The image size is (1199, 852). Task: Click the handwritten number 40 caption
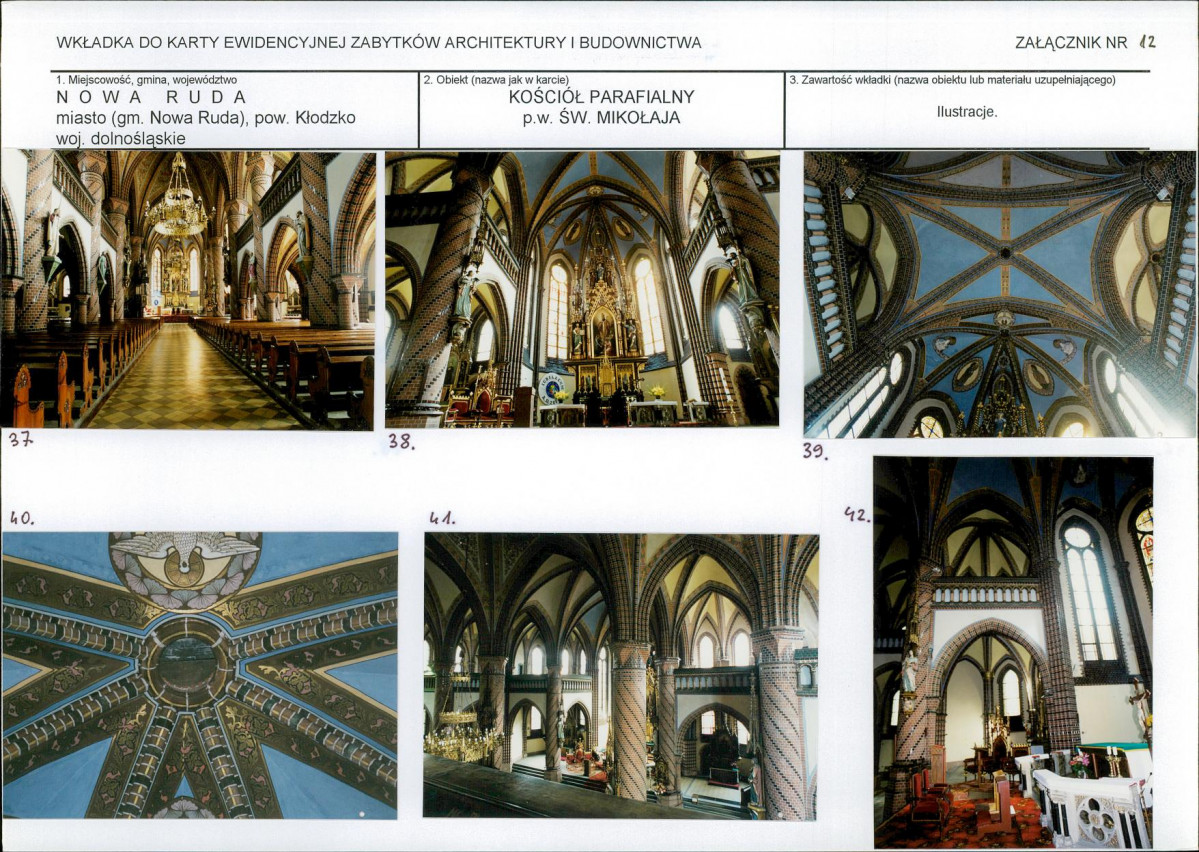[x=22, y=518]
